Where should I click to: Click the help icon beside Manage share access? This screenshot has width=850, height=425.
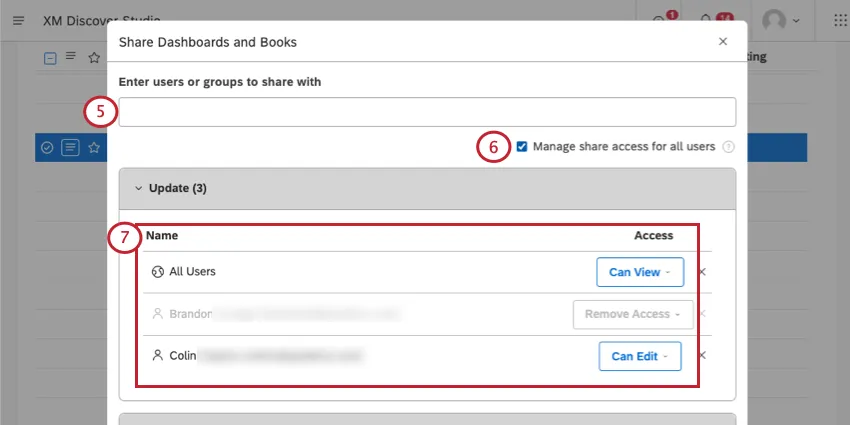(728, 147)
